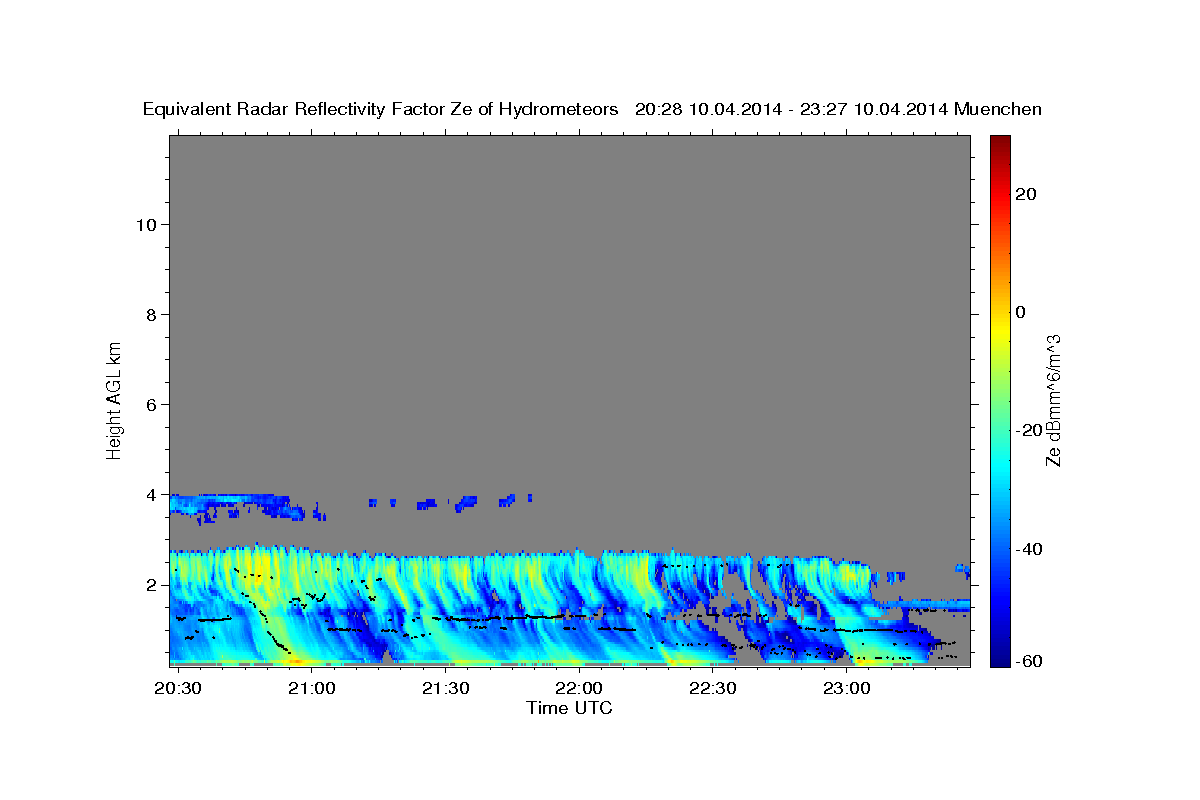
Task: Pick the dark red top of the colorbar
Action: [1000, 145]
